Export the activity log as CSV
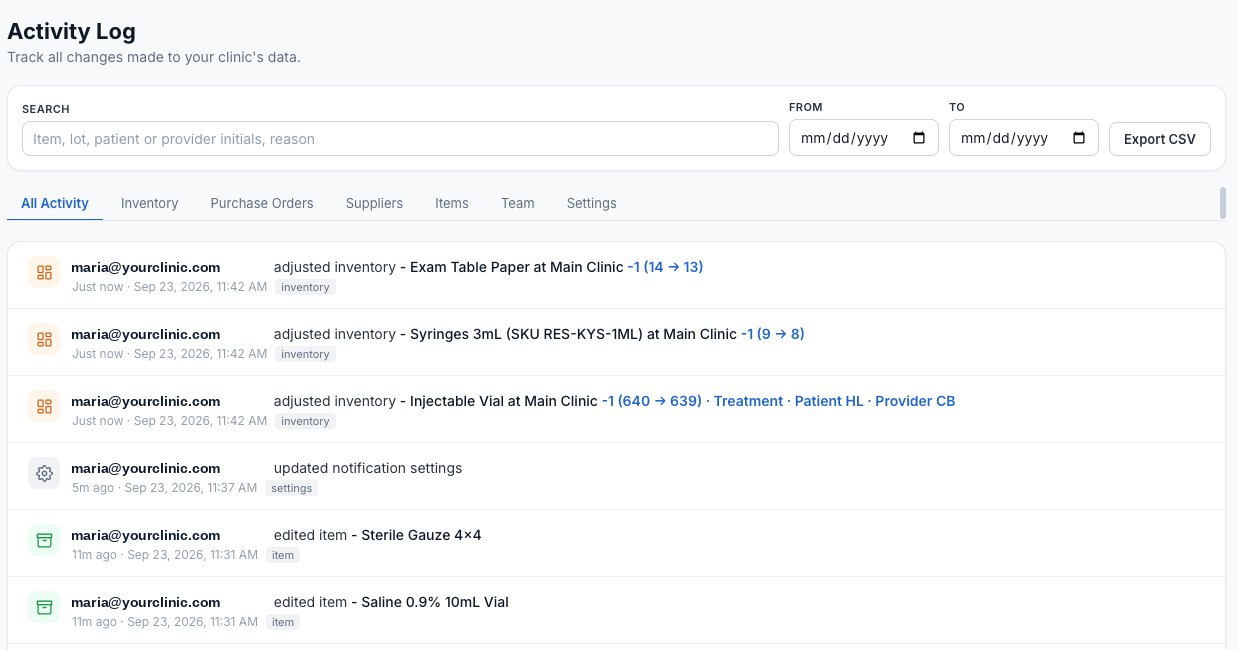1238x650 pixels. (1160, 139)
